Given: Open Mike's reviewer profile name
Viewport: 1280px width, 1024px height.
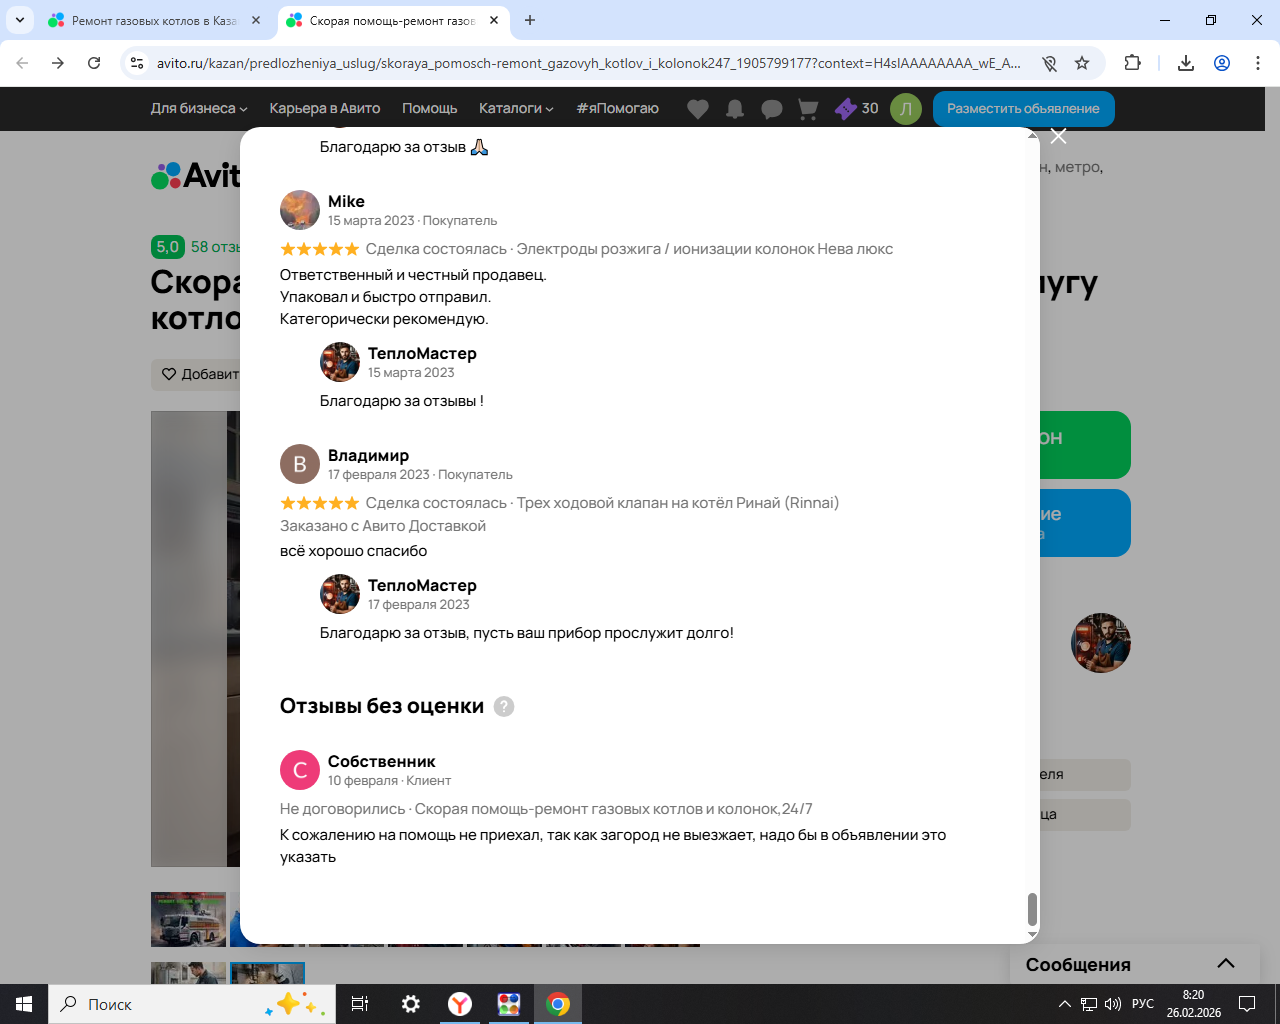Looking at the screenshot, I should coord(346,201).
